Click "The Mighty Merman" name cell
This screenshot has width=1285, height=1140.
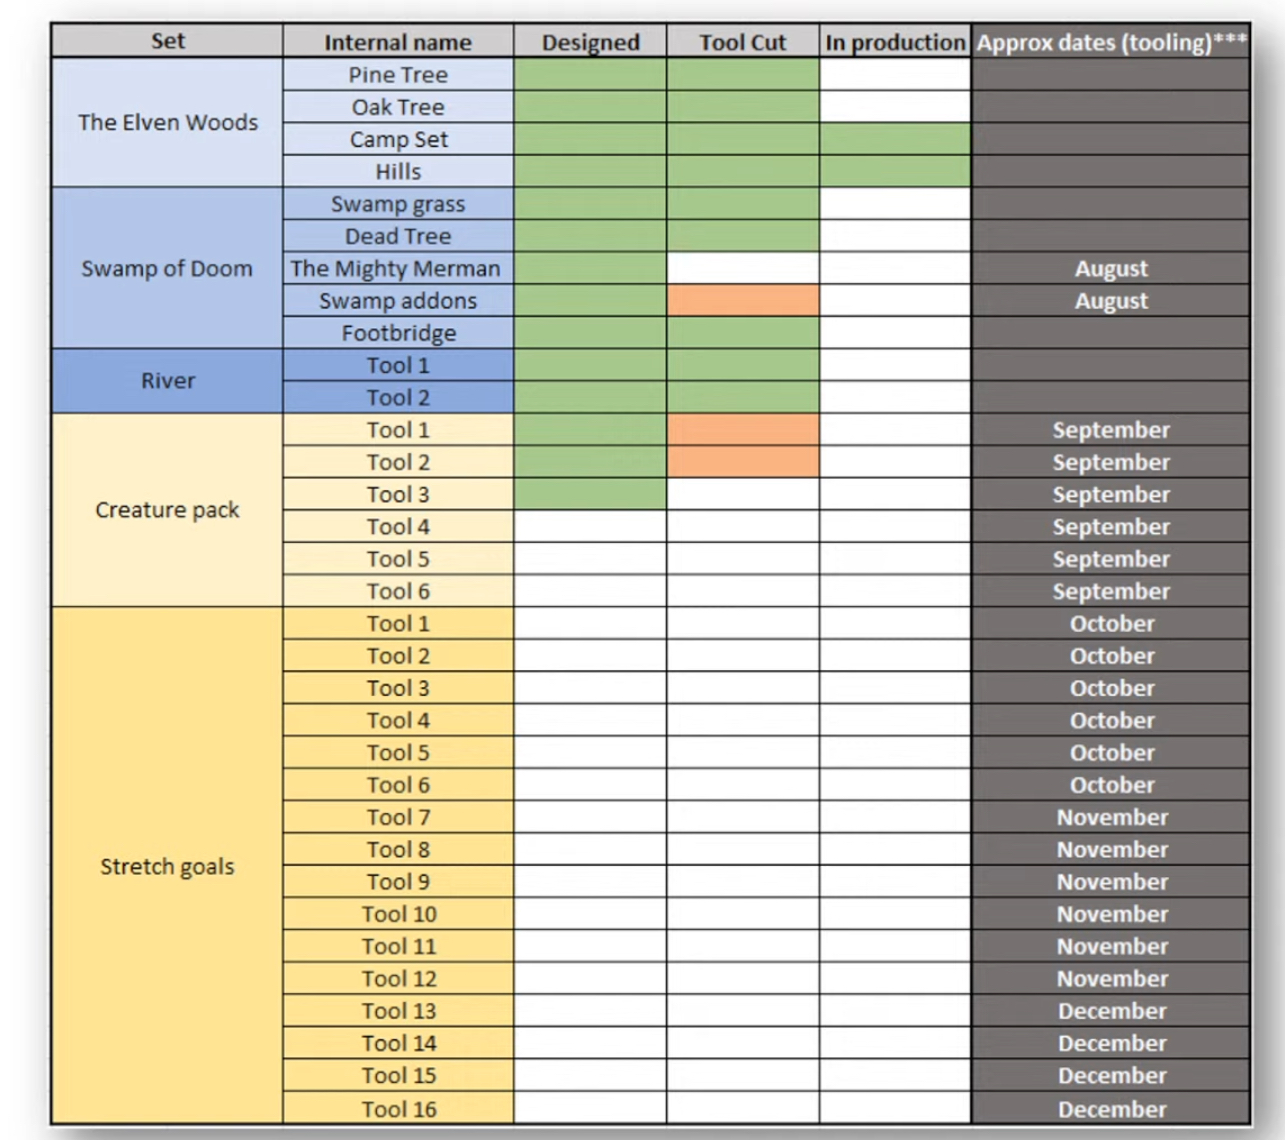click(397, 268)
